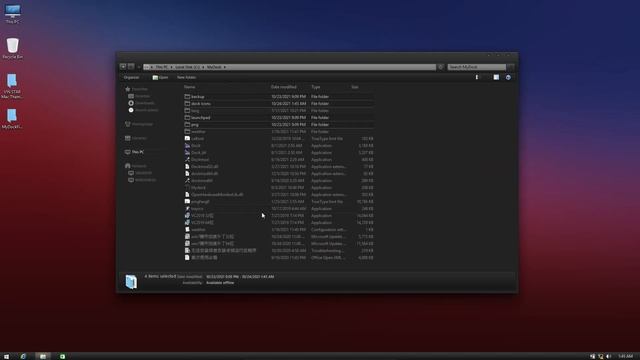
Task: Select Libraries in navigation pane
Action: (x=136, y=138)
